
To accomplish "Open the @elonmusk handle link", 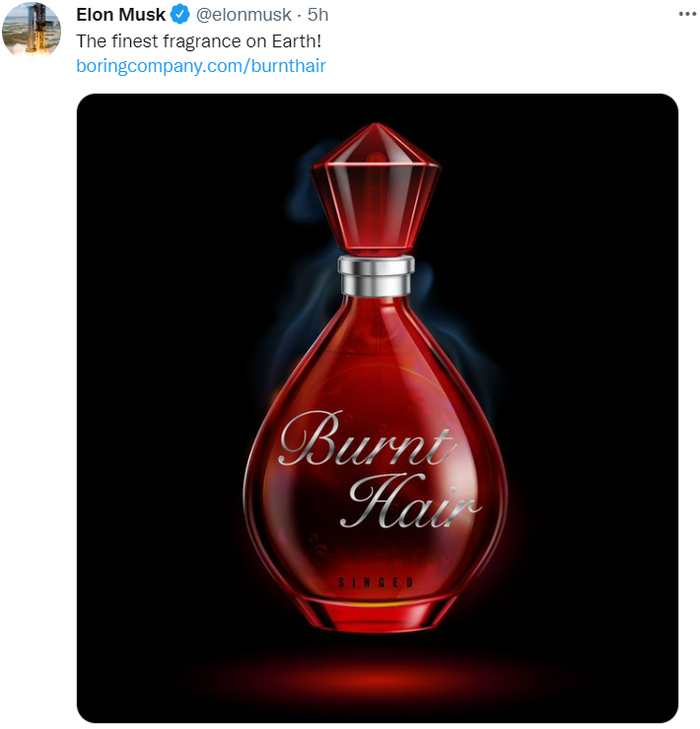I will [x=244, y=15].
